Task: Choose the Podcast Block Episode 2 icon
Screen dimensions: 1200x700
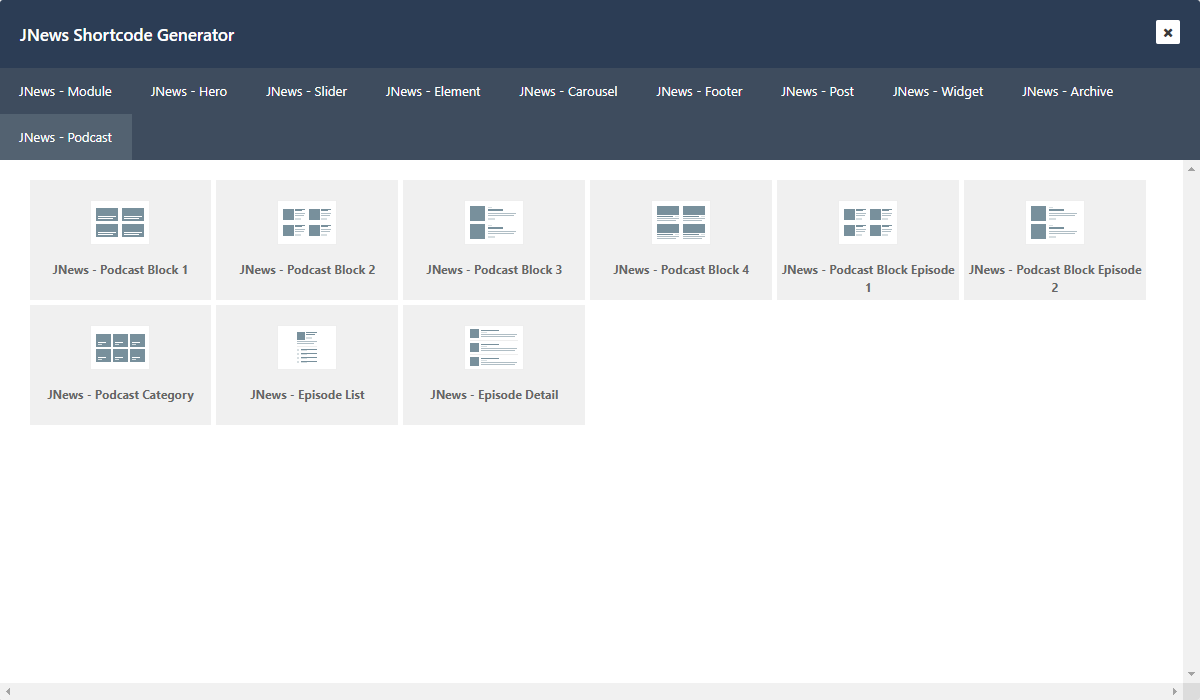Action: click(1055, 222)
